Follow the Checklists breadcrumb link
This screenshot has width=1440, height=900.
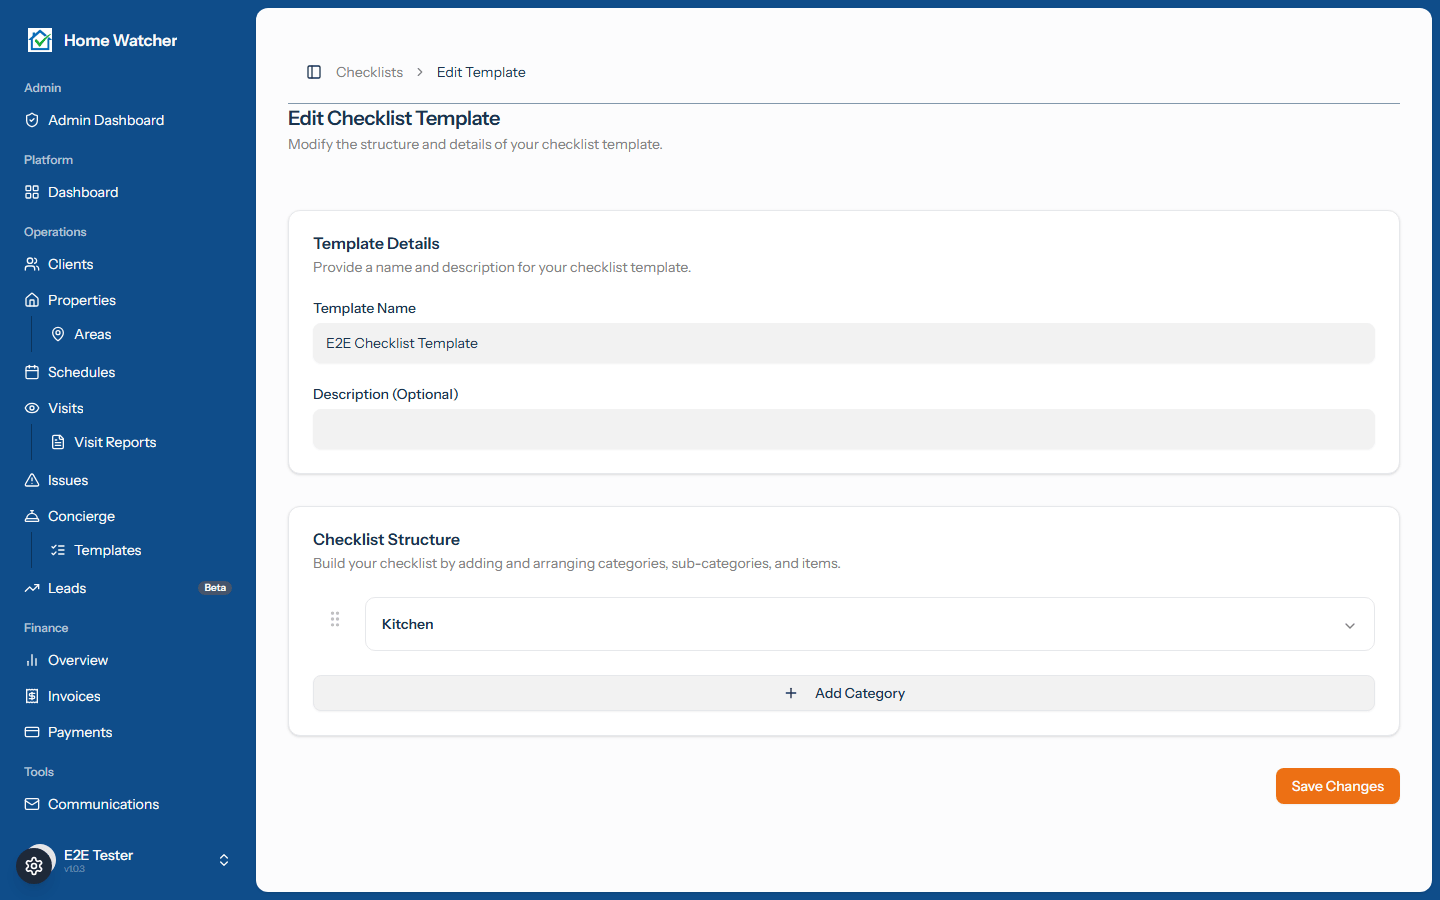(370, 72)
